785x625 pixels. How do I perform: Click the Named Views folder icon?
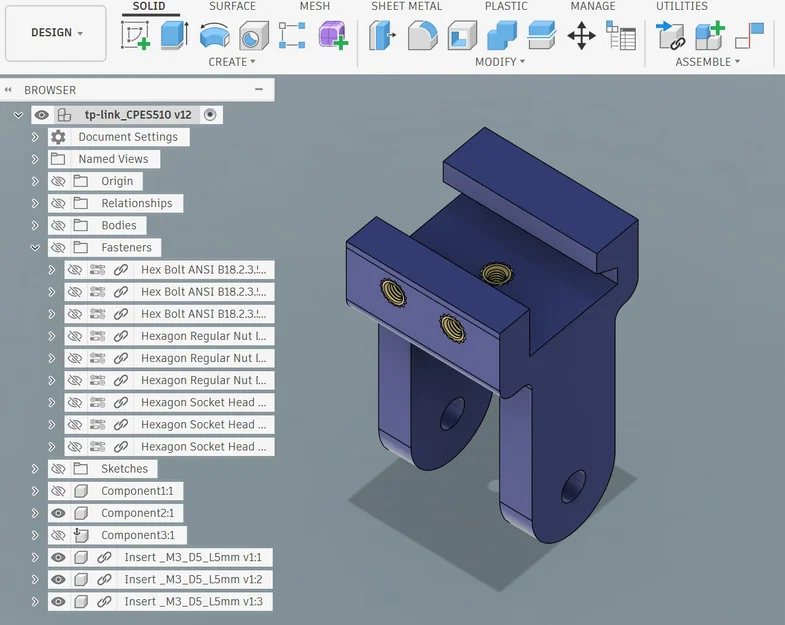point(58,159)
